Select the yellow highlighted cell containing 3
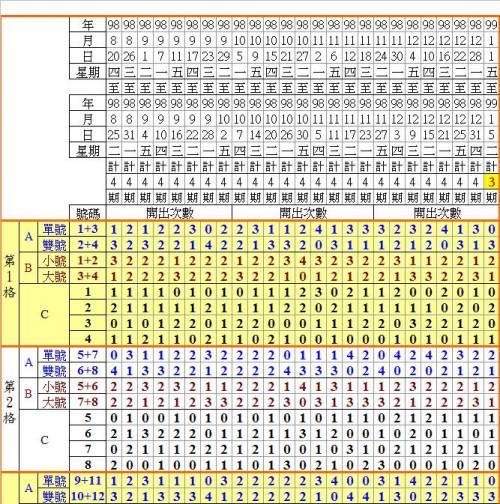This screenshot has height=504, width=500. (x=491, y=182)
